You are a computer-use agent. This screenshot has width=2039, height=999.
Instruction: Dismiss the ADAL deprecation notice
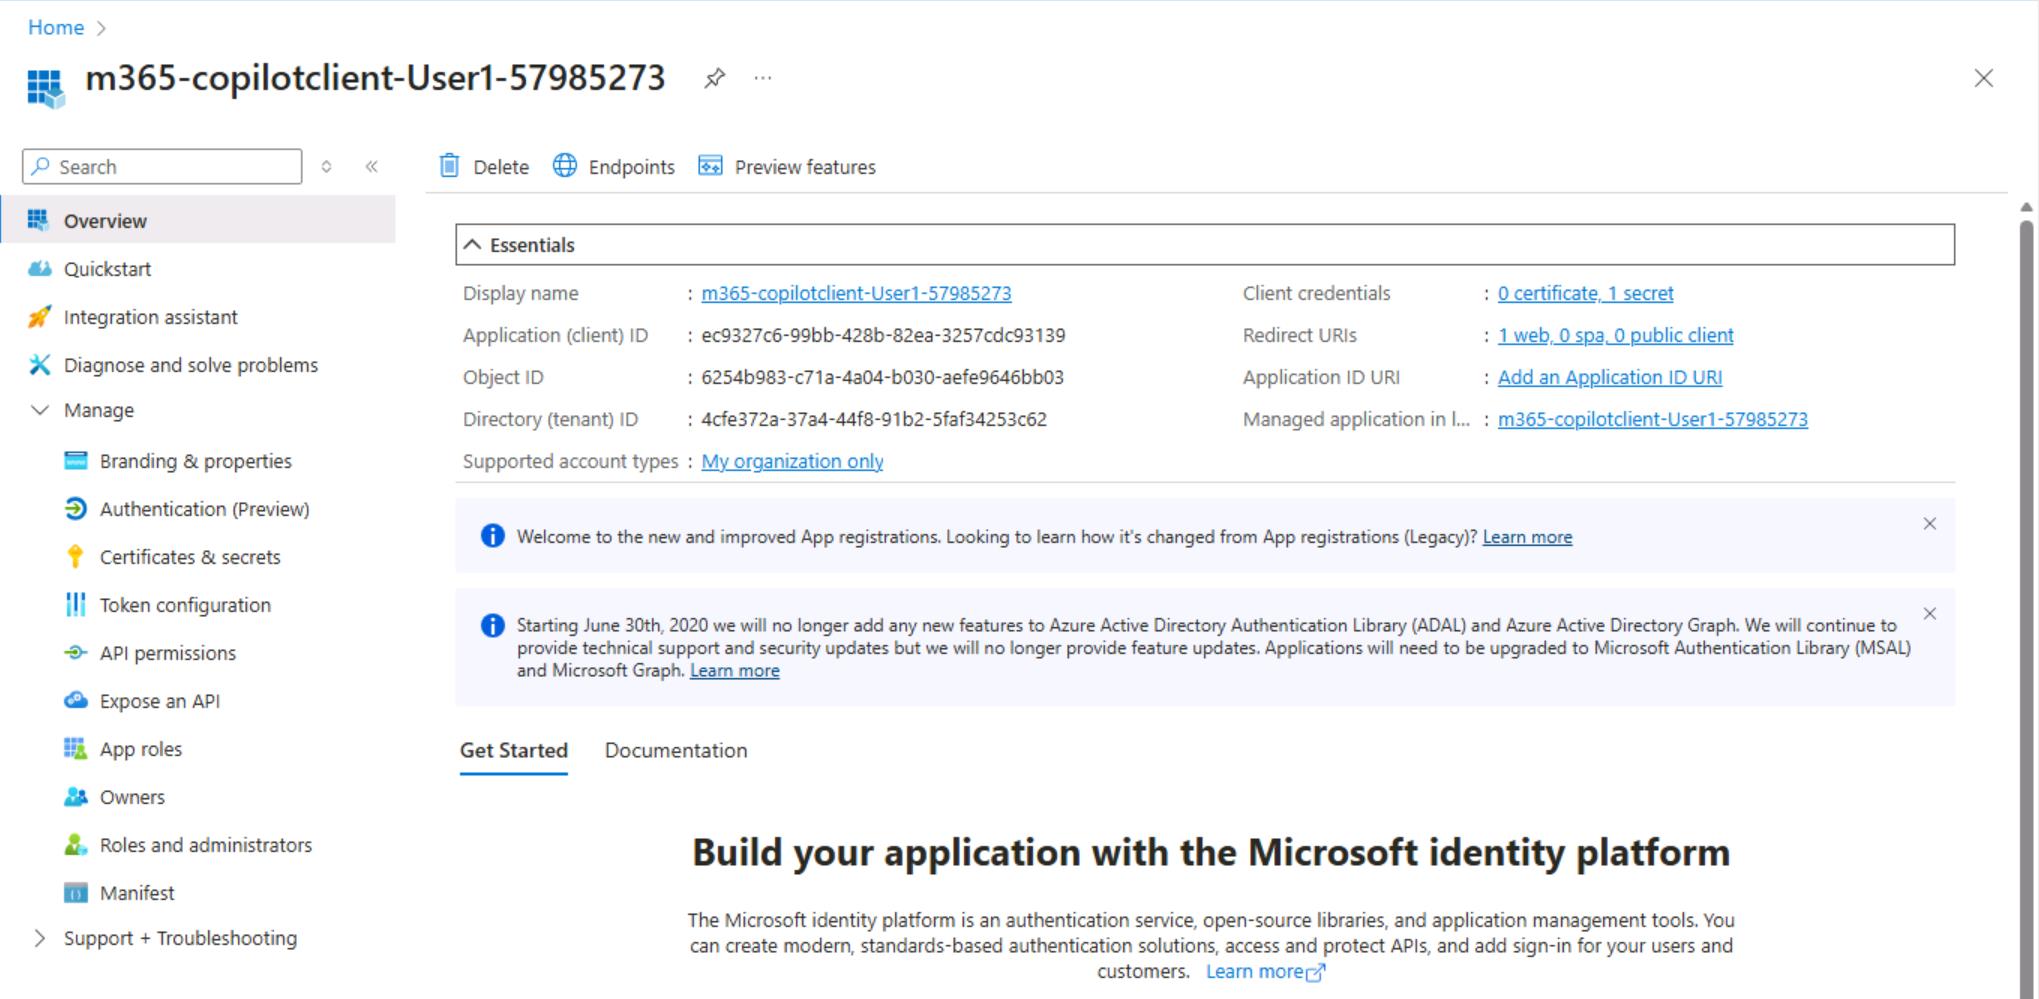coord(1929,614)
